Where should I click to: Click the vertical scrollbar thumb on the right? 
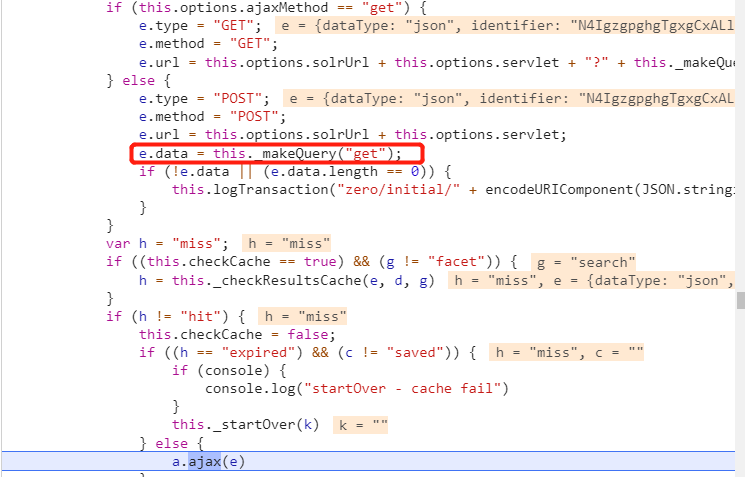(x=740, y=300)
